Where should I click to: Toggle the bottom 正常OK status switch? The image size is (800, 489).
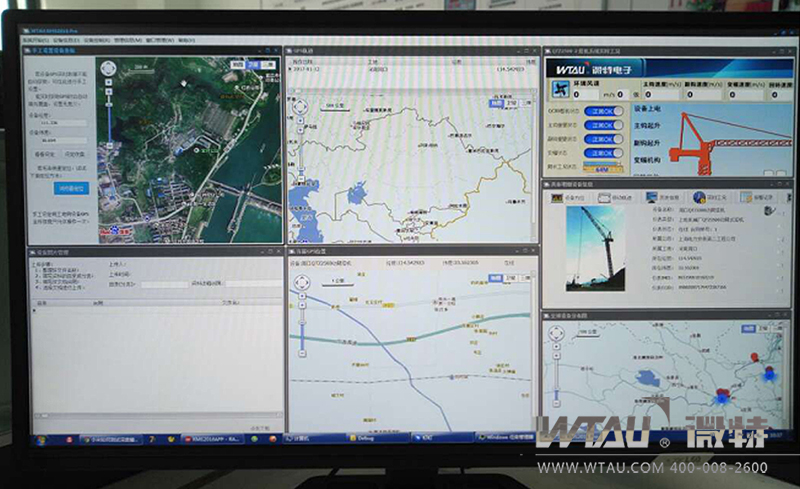(x=602, y=153)
